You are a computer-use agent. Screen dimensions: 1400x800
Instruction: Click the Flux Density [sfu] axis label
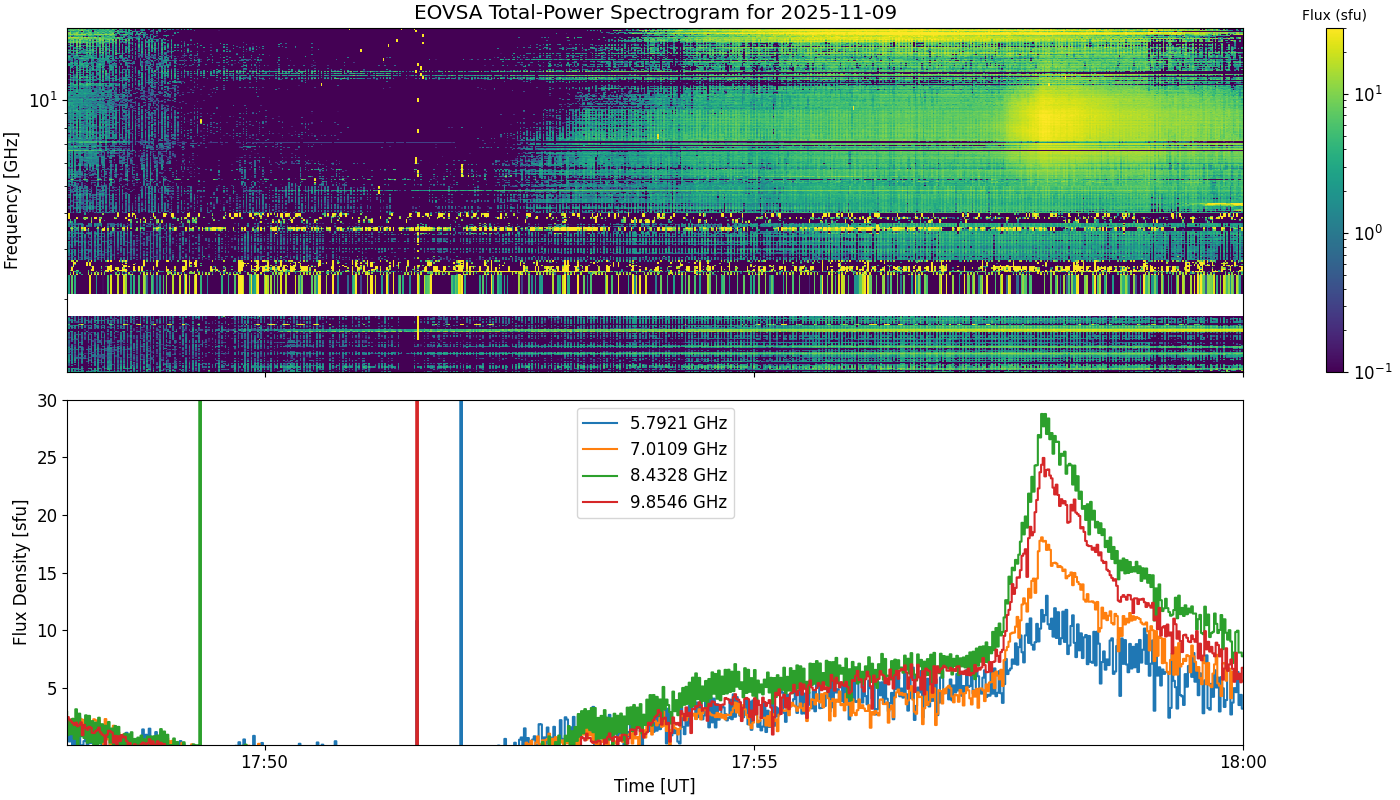tap(20, 573)
